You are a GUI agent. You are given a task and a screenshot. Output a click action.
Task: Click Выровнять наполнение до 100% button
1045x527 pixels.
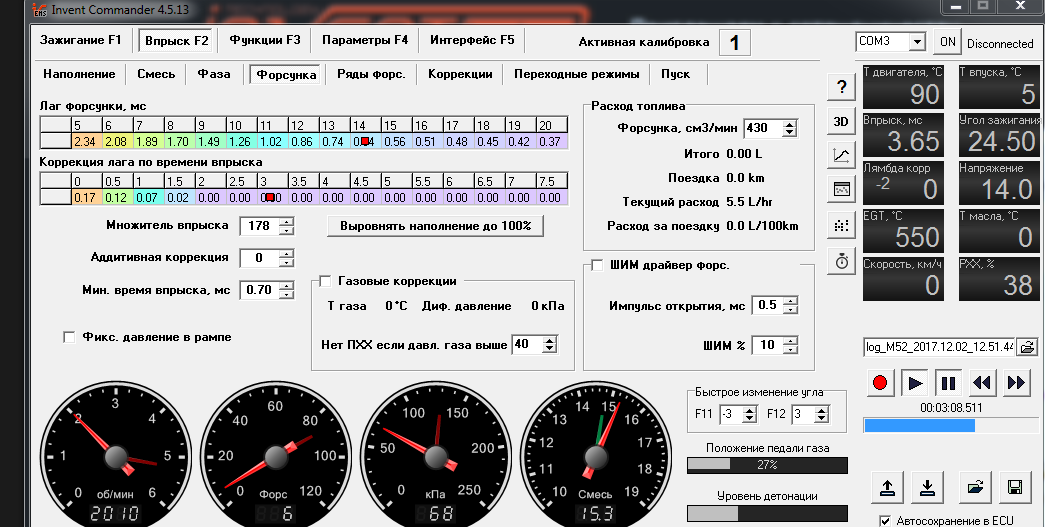pyautogui.click(x=435, y=226)
